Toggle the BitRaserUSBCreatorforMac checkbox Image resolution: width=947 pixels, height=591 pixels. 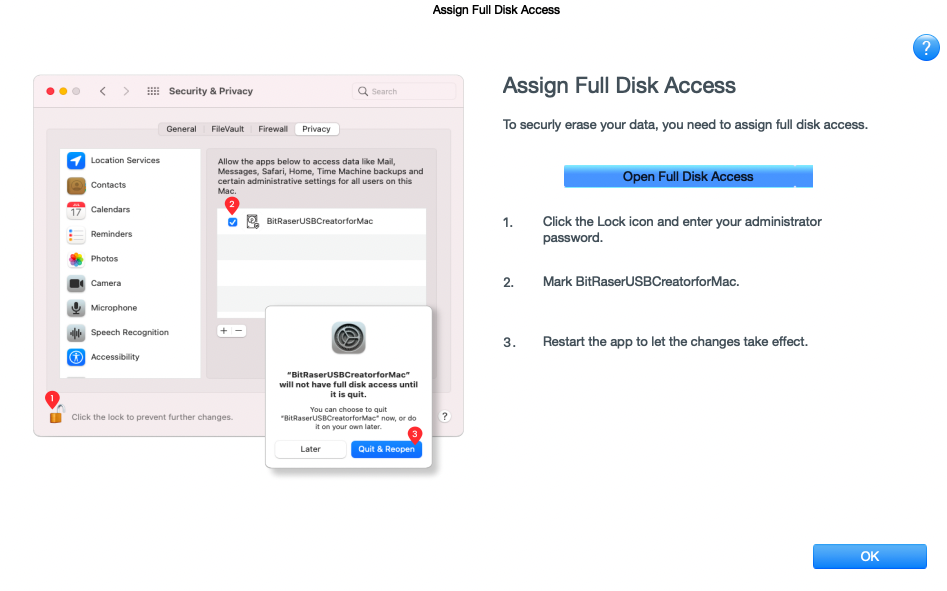233,222
